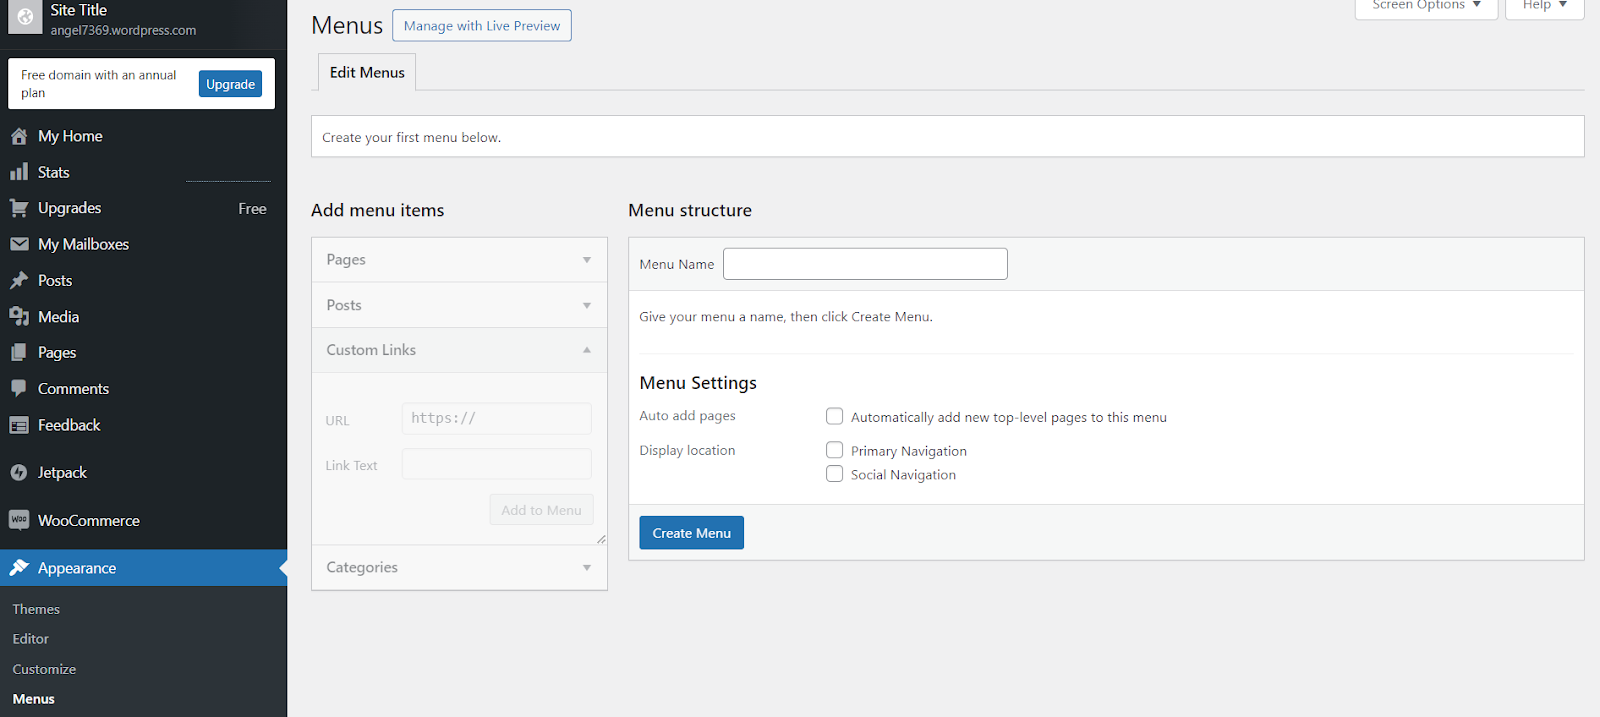Screen dimensions: 1600x717
Task: Click the Custom Links panel resize handle
Action: click(601, 539)
